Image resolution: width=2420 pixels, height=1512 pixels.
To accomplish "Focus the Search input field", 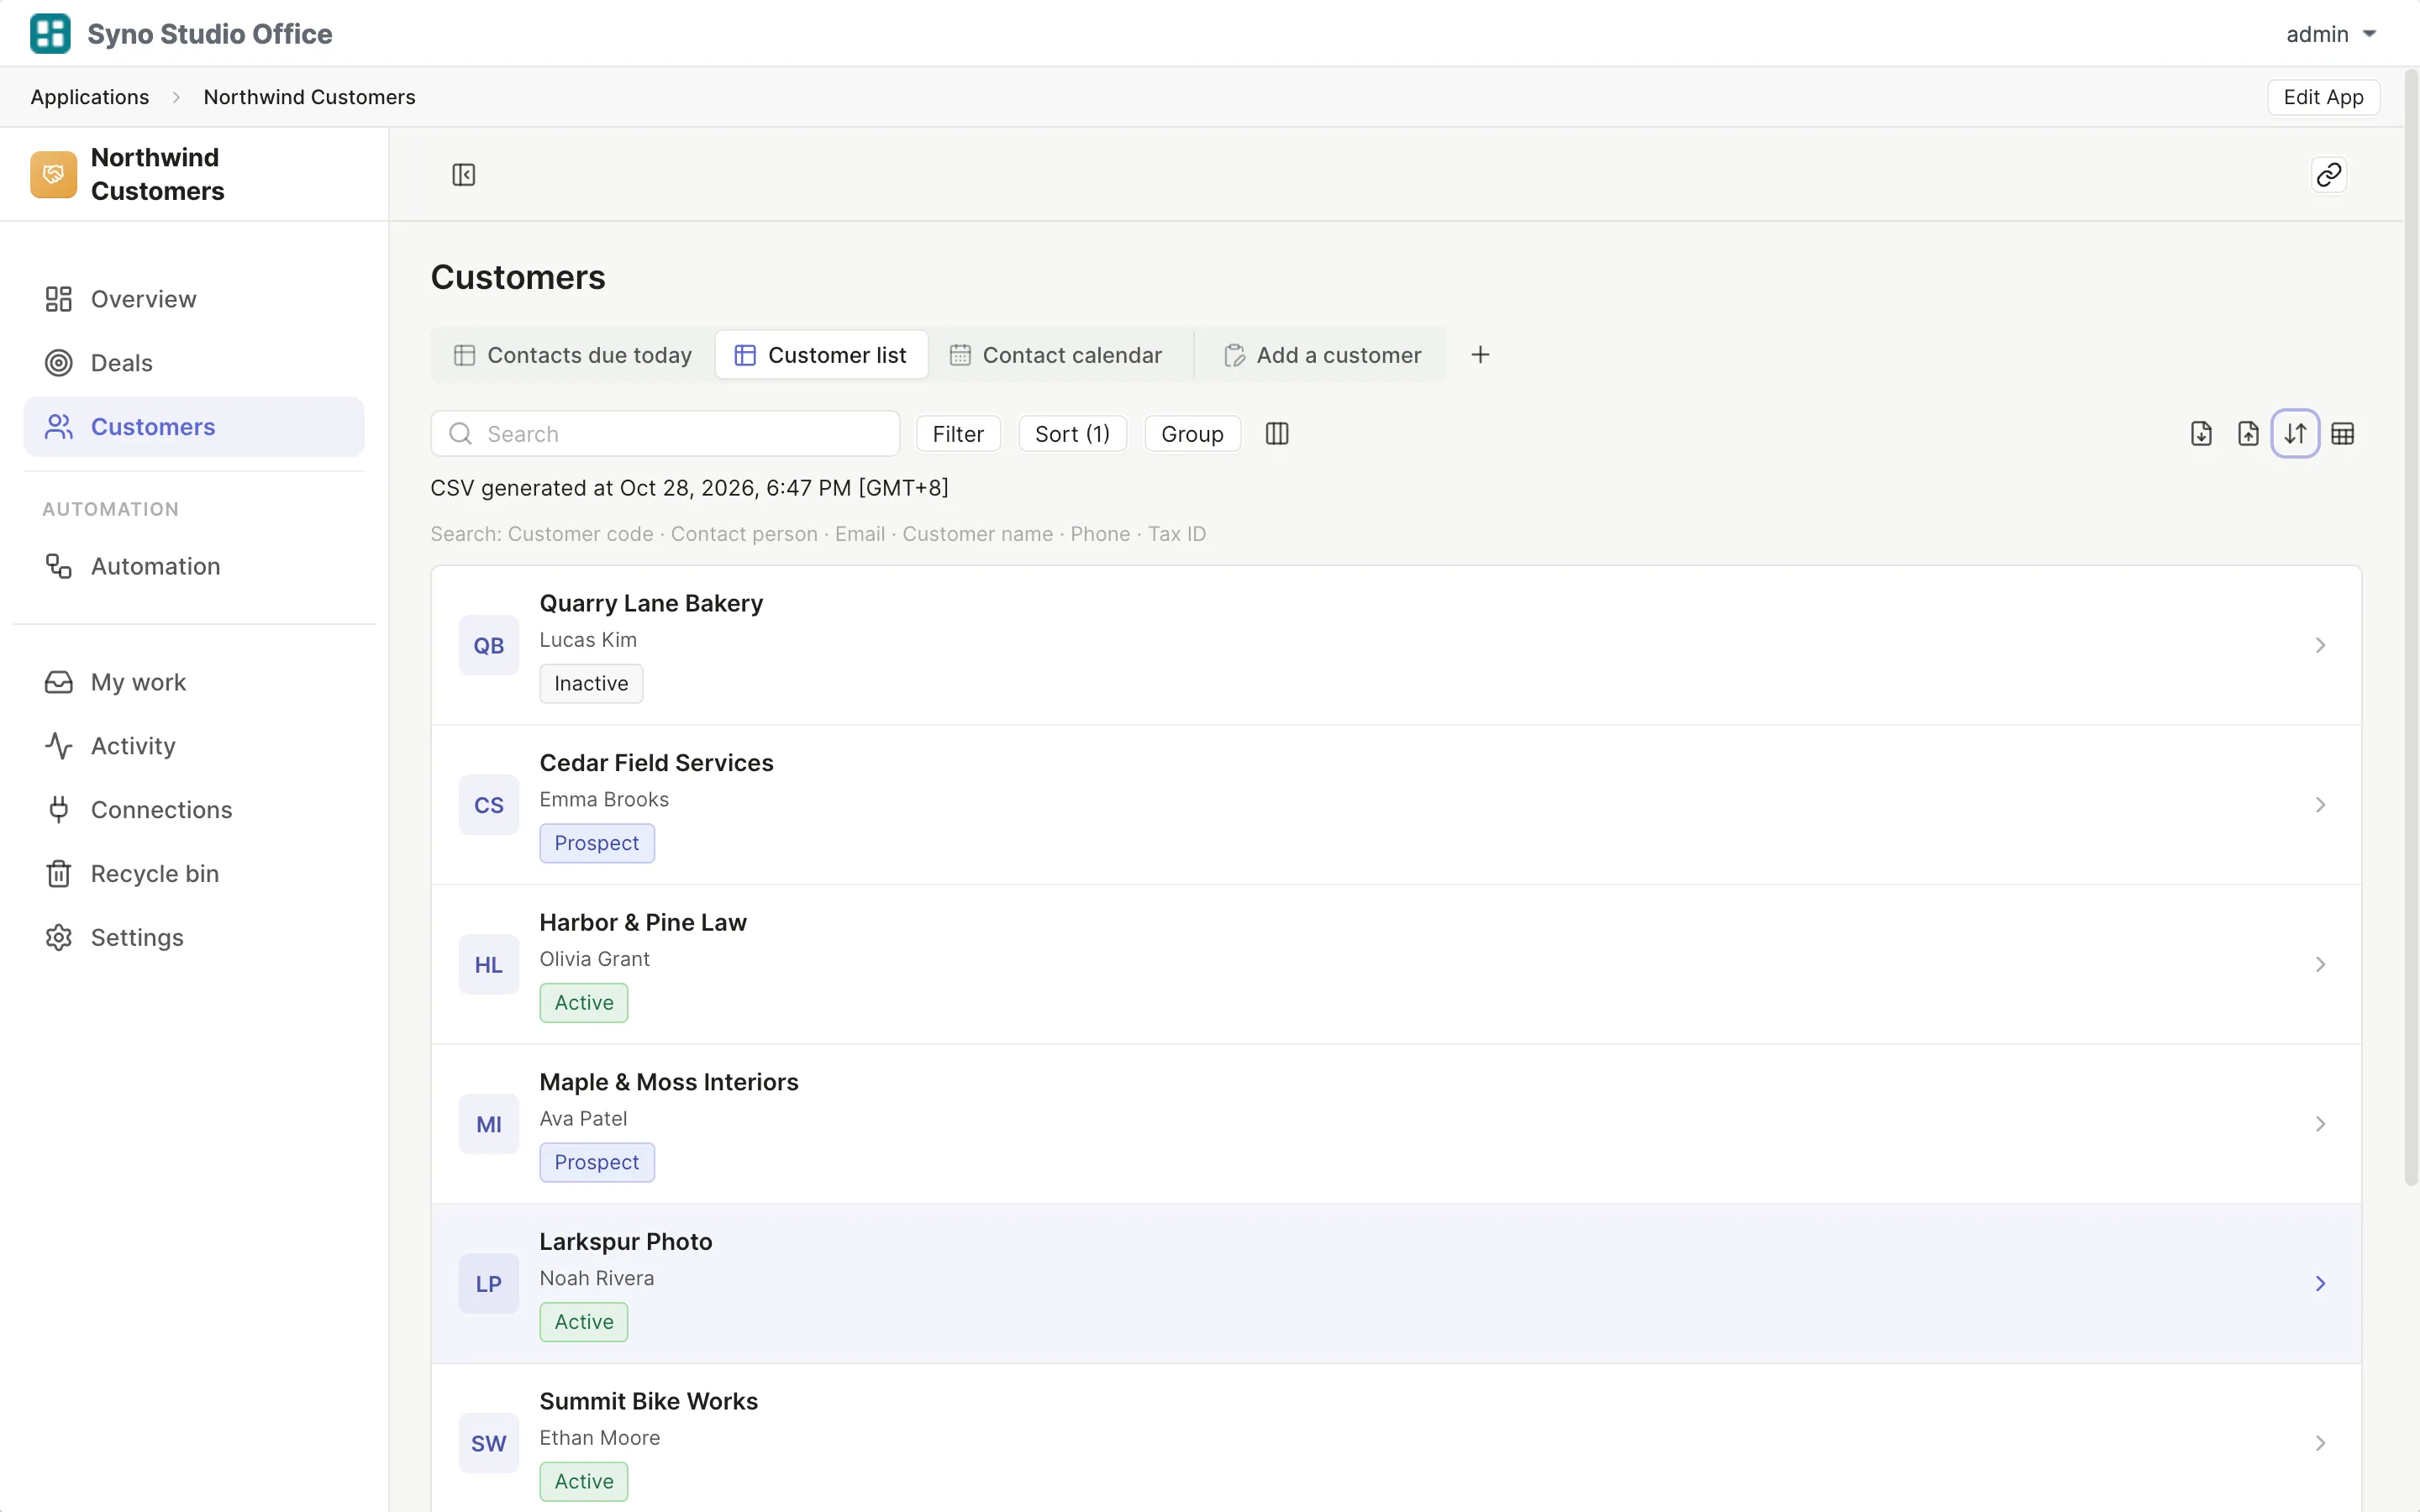I will [x=665, y=434].
